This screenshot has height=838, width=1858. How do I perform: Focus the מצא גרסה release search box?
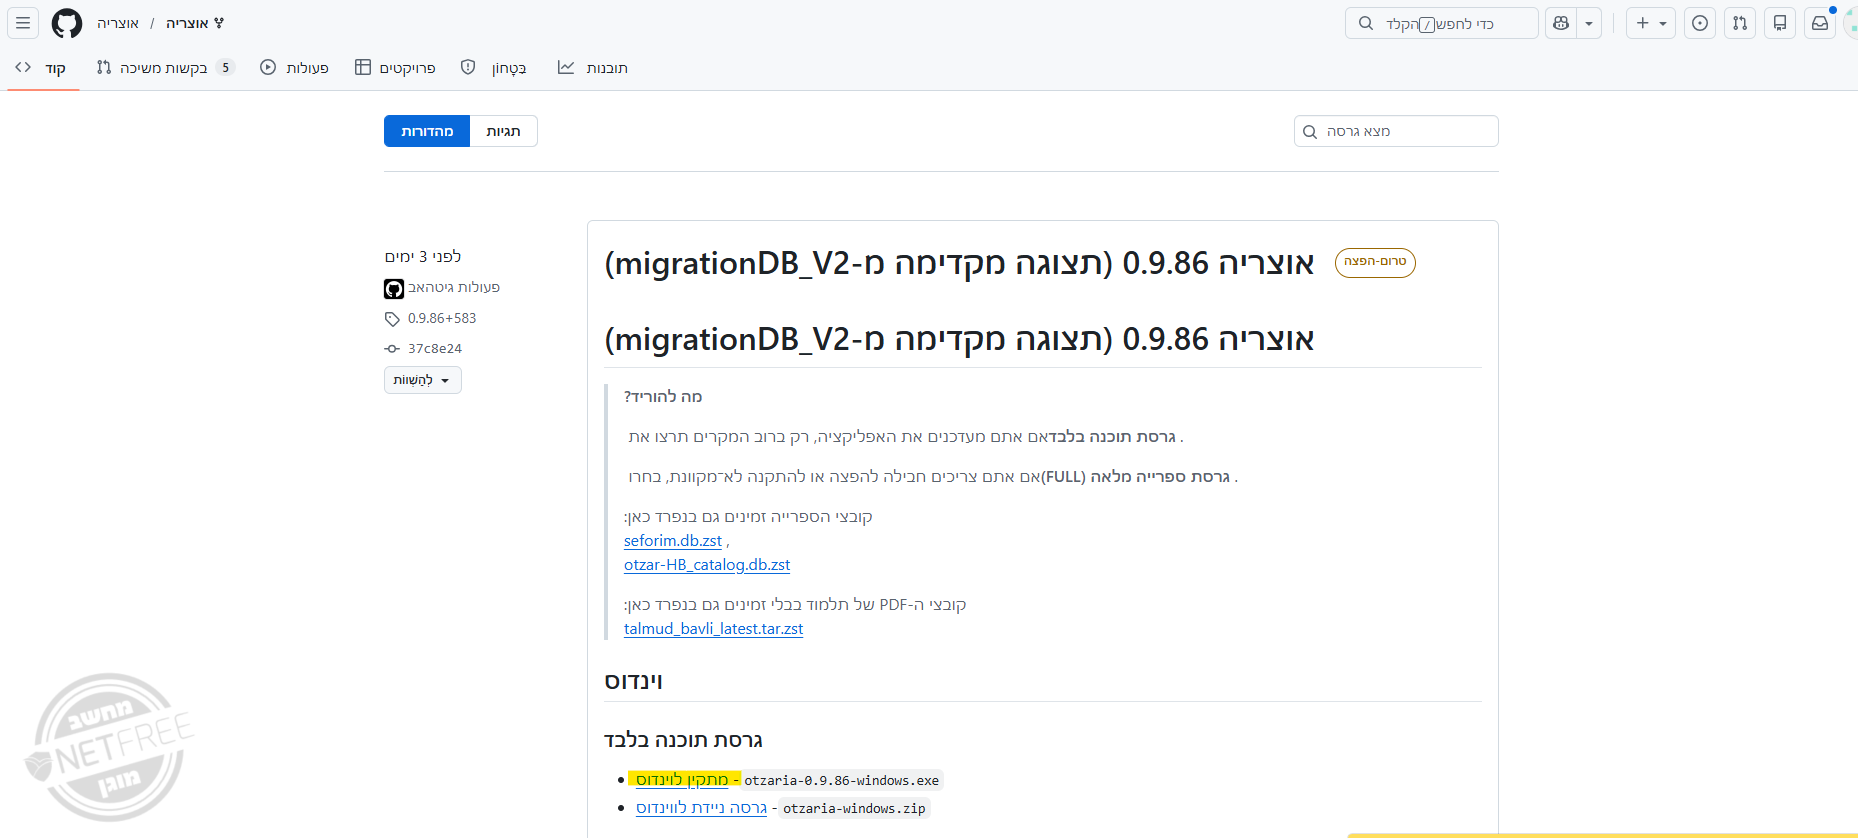[x=1396, y=131]
